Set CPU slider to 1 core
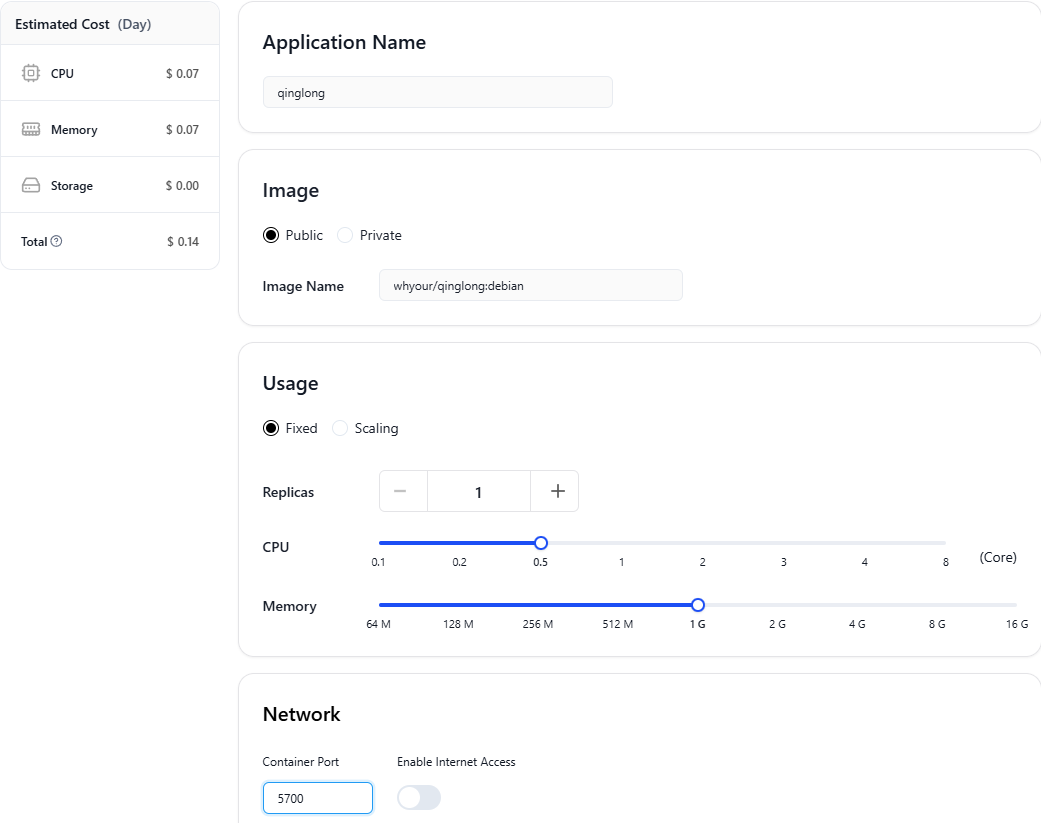The height and width of the screenshot is (823, 1041). [622, 543]
